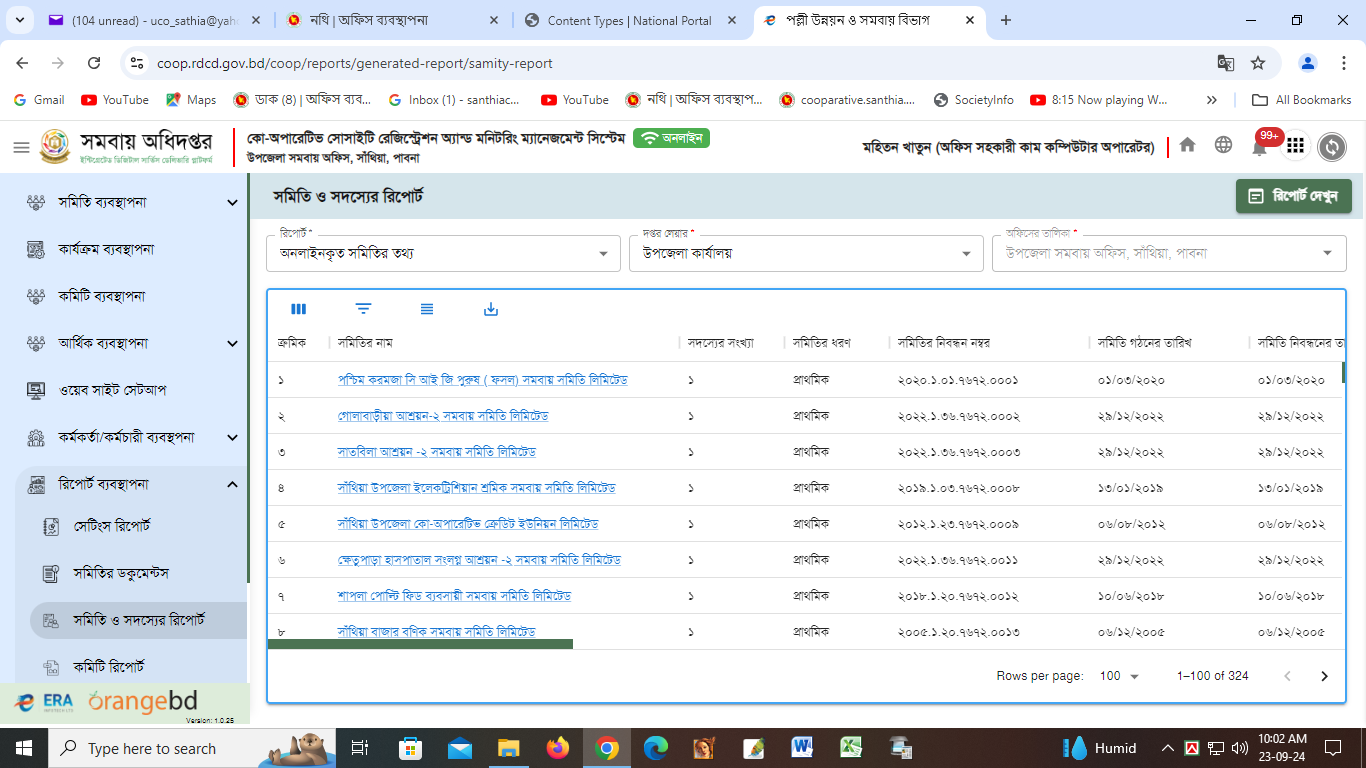The image size is (1366, 768).
Task: Open the apps grid icon
Action: (x=1295, y=146)
